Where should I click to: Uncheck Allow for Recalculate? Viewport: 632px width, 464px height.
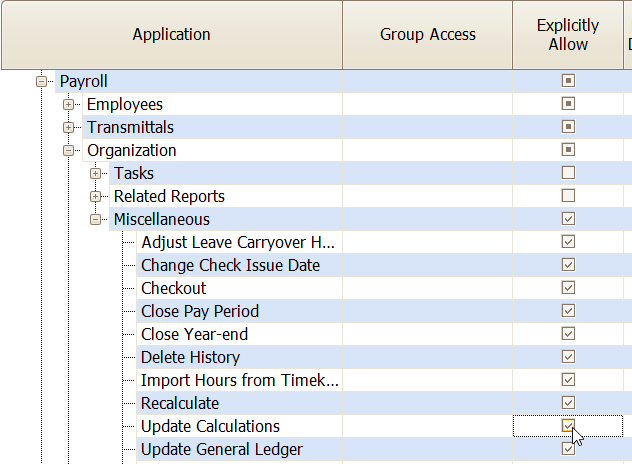point(568,402)
